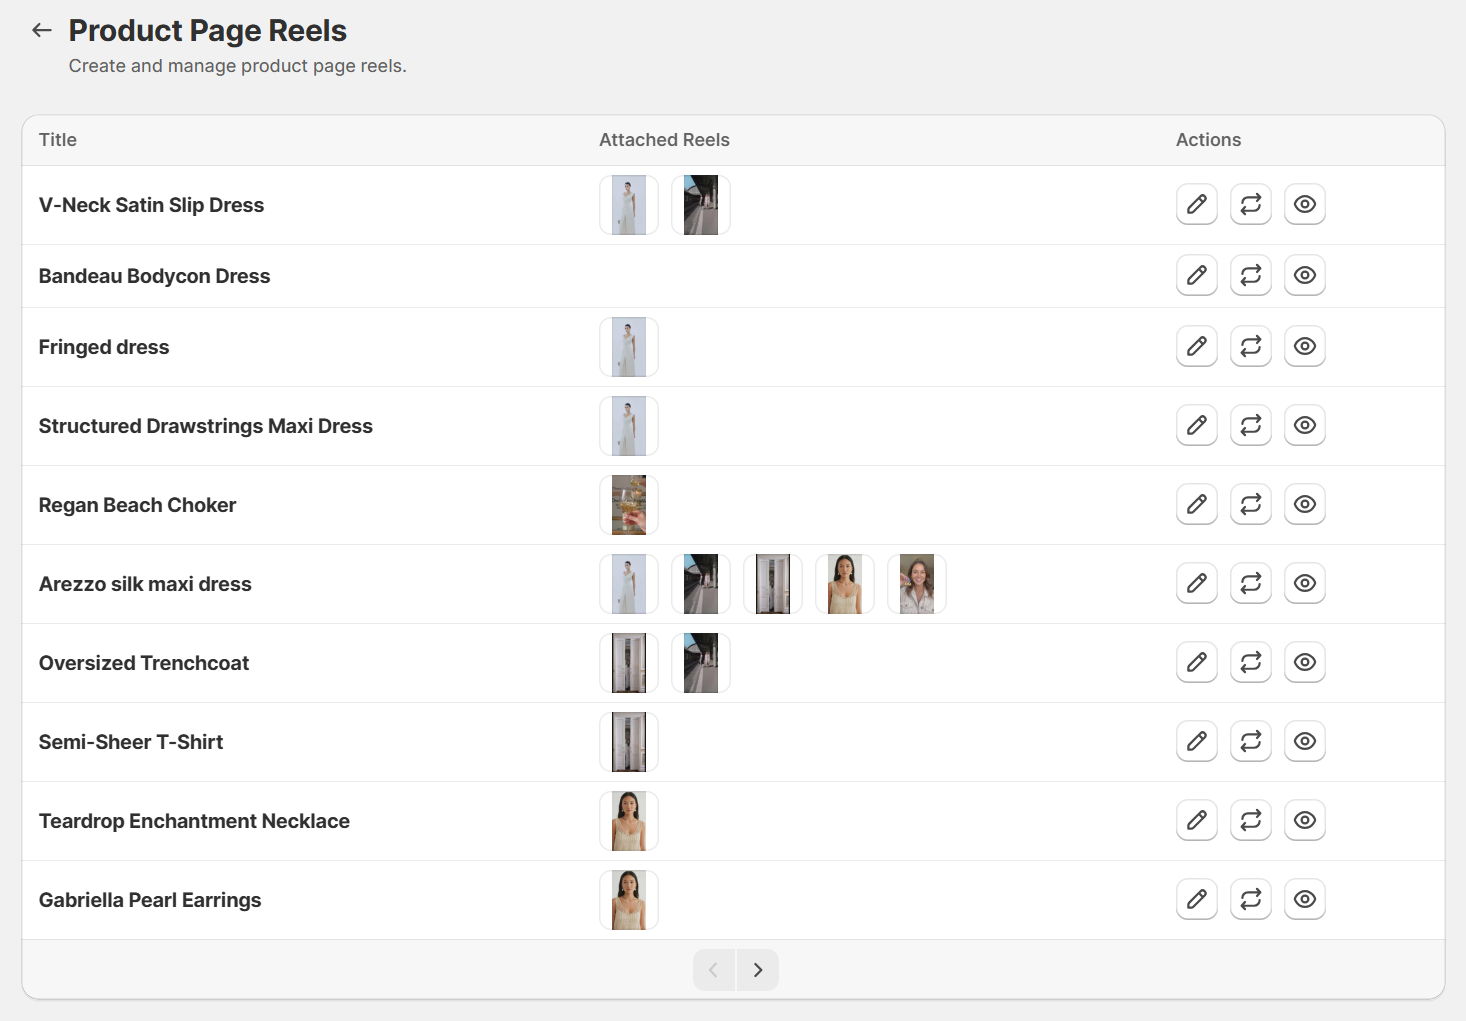The height and width of the screenshot is (1021, 1466).
Task: Click eye icon for Structured Drawstrings Maxi Dress
Action: click(x=1304, y=425)
